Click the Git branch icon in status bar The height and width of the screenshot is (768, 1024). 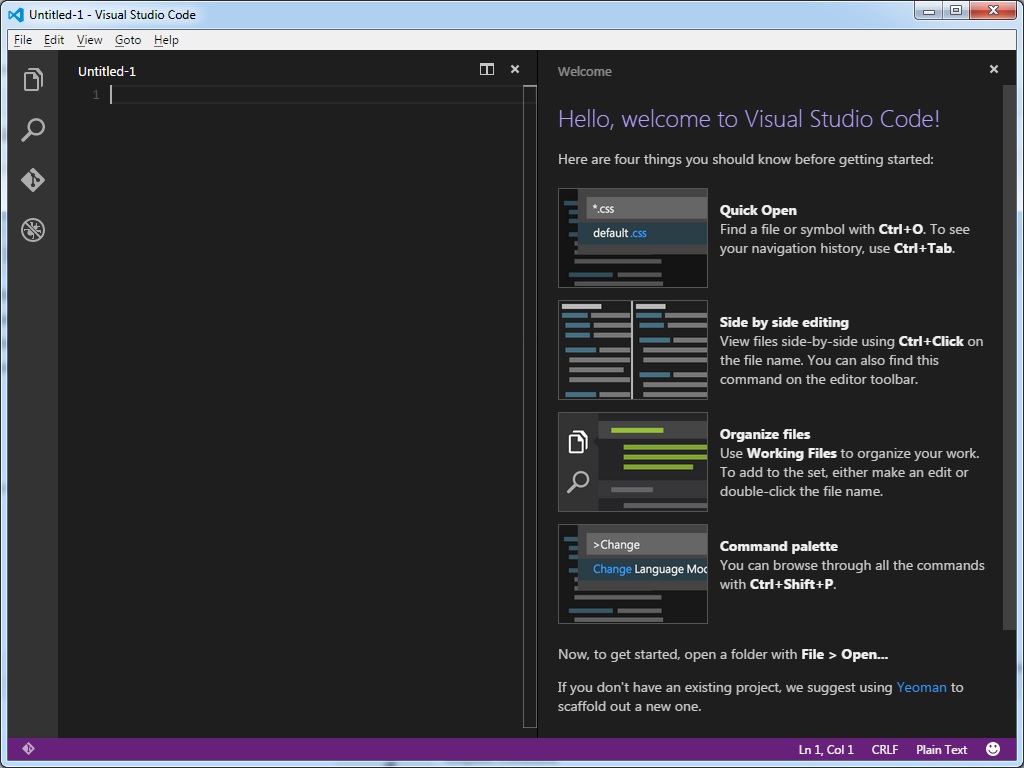click(x=29, y=748)
